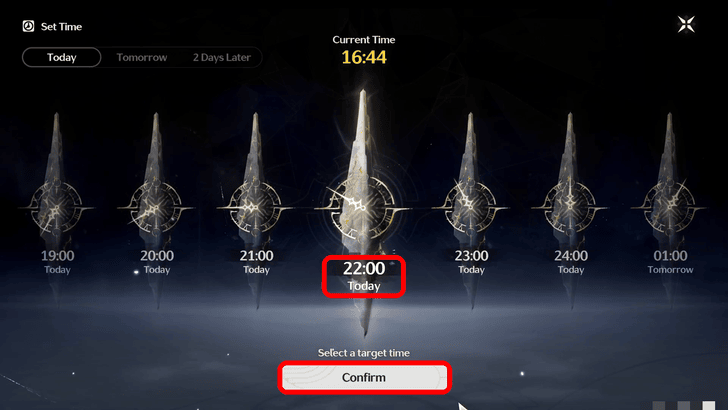Viewport: 728px width, 410px height.
Task: Click the Set Time clock icon
Action: [28, 26]
